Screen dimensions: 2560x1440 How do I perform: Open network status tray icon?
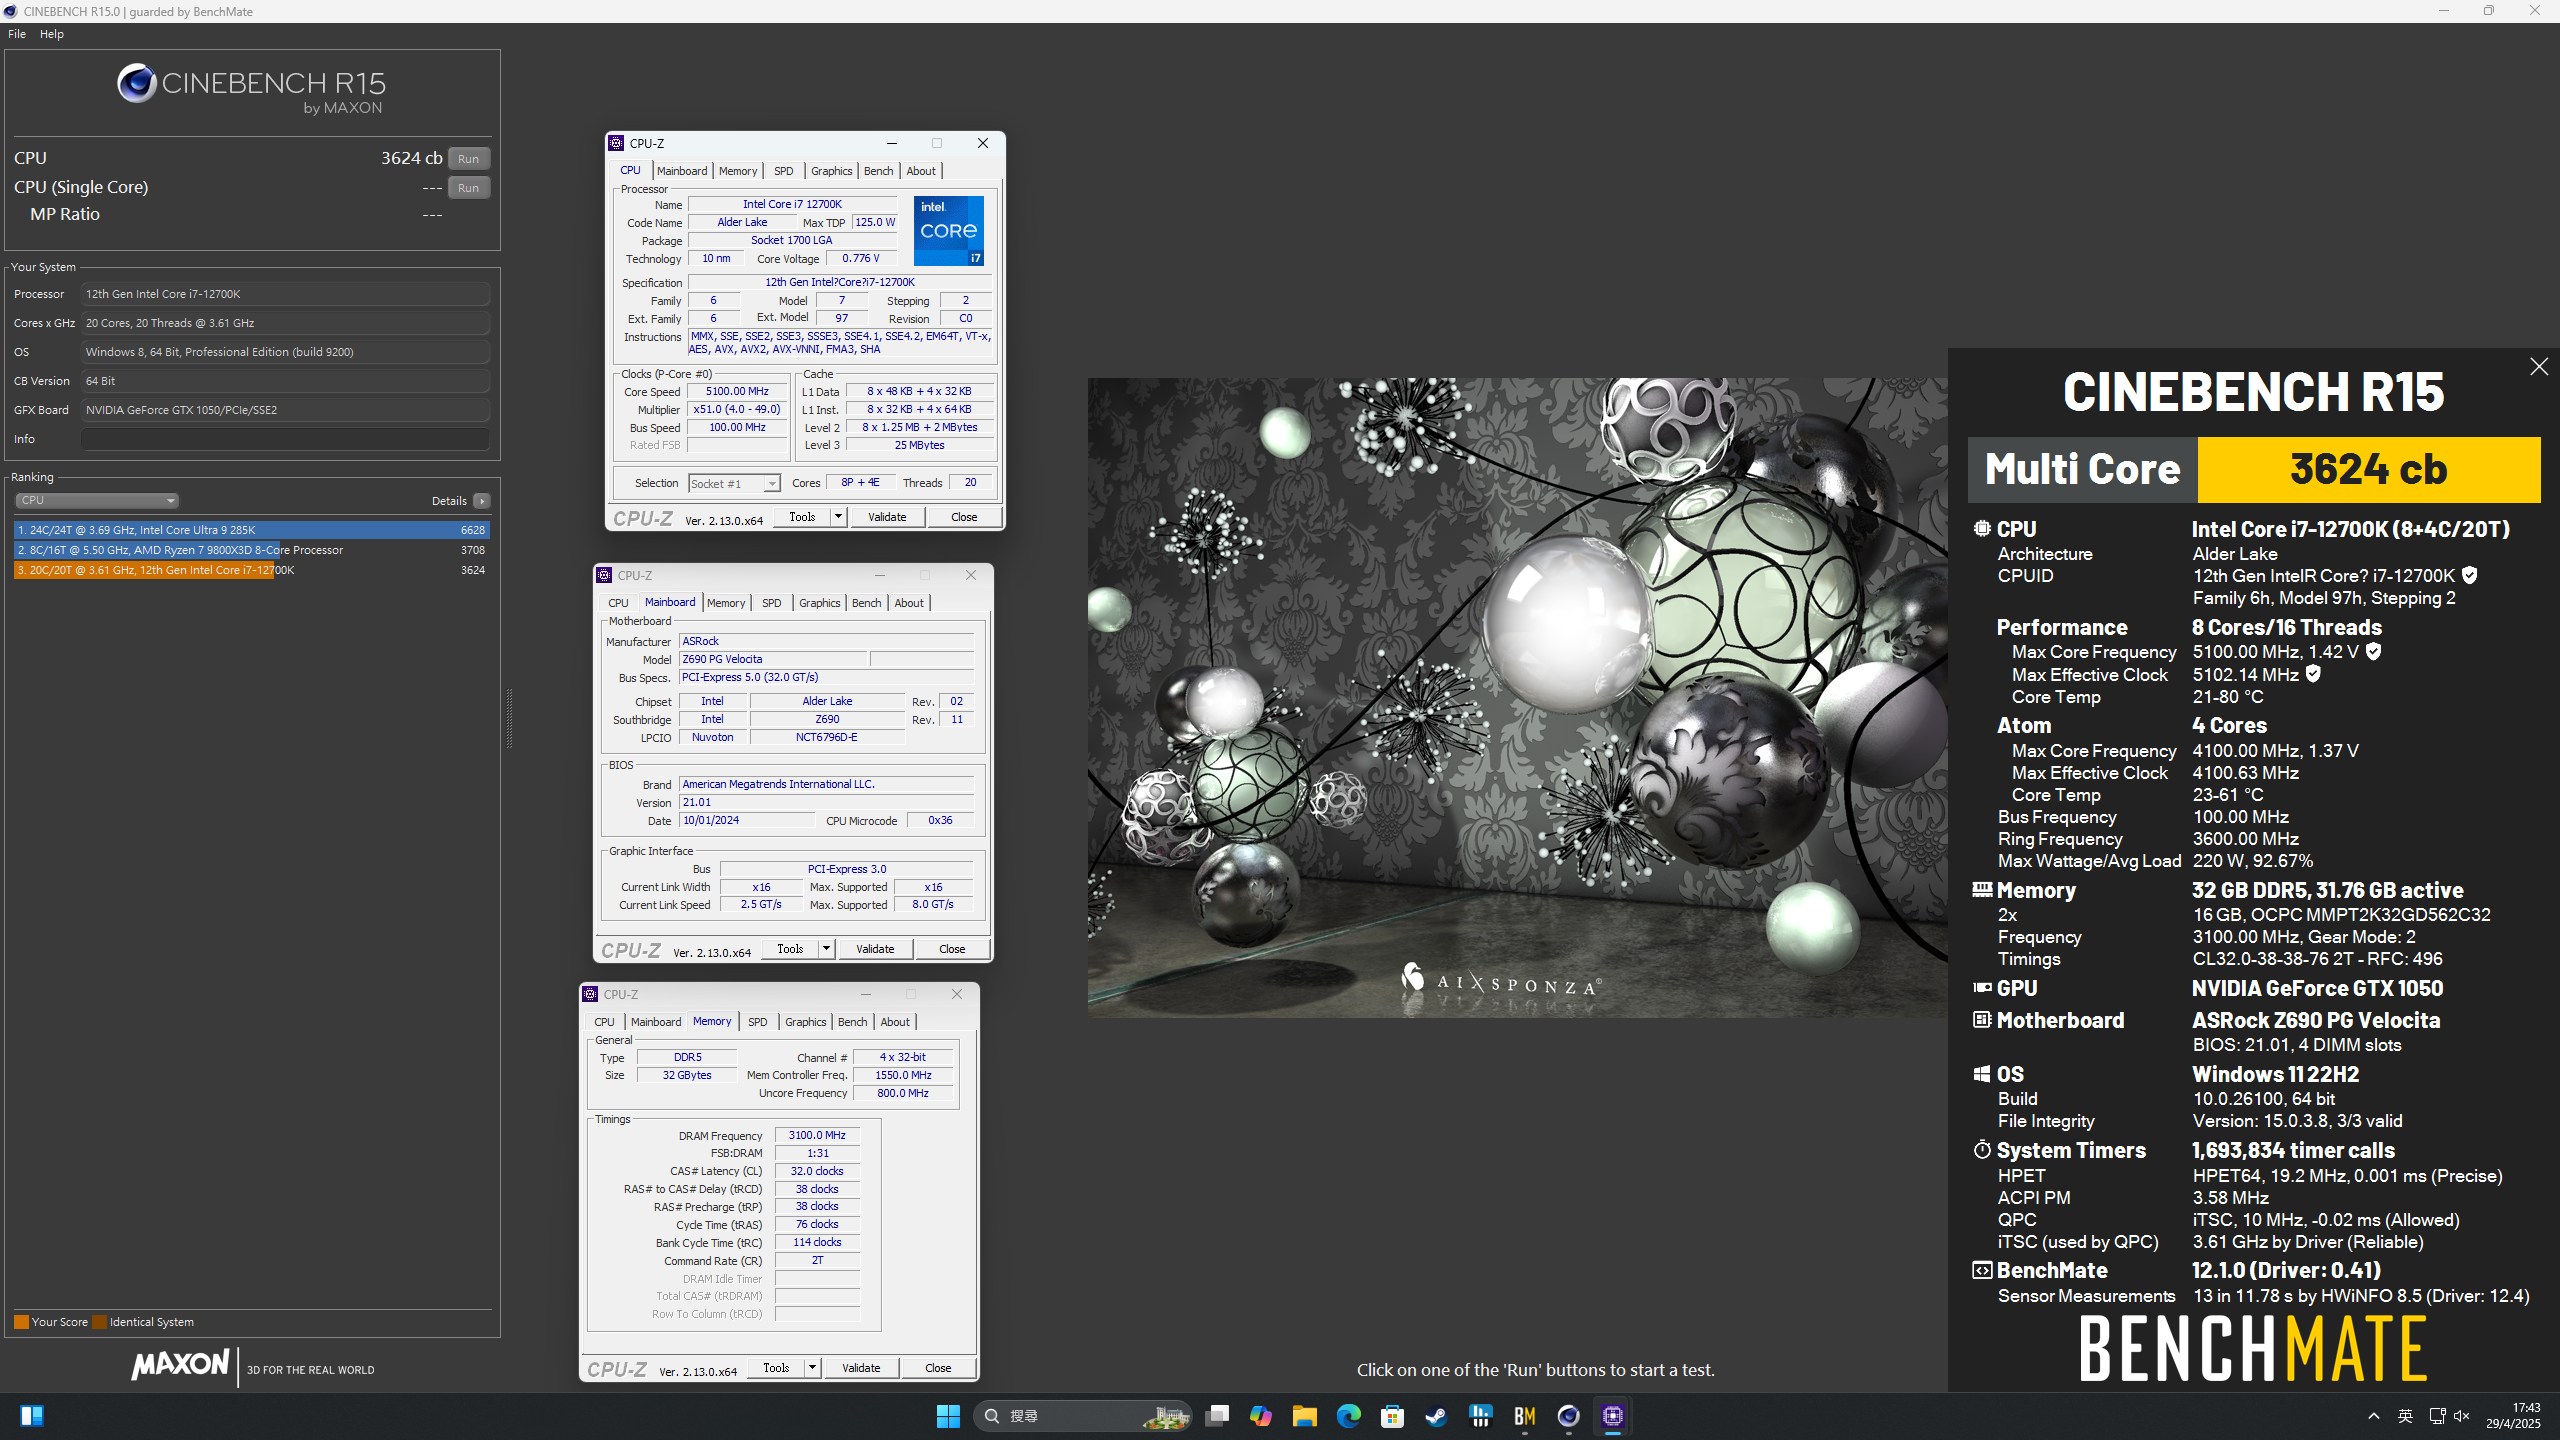pos(2437,1416)
